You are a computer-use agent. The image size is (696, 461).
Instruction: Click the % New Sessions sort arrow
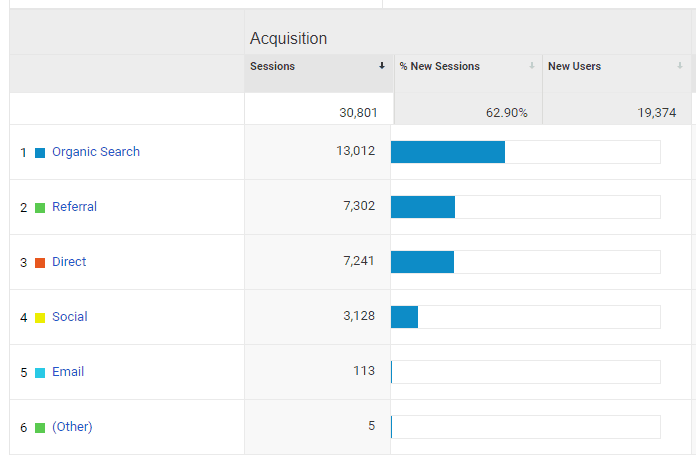[532, 66]
